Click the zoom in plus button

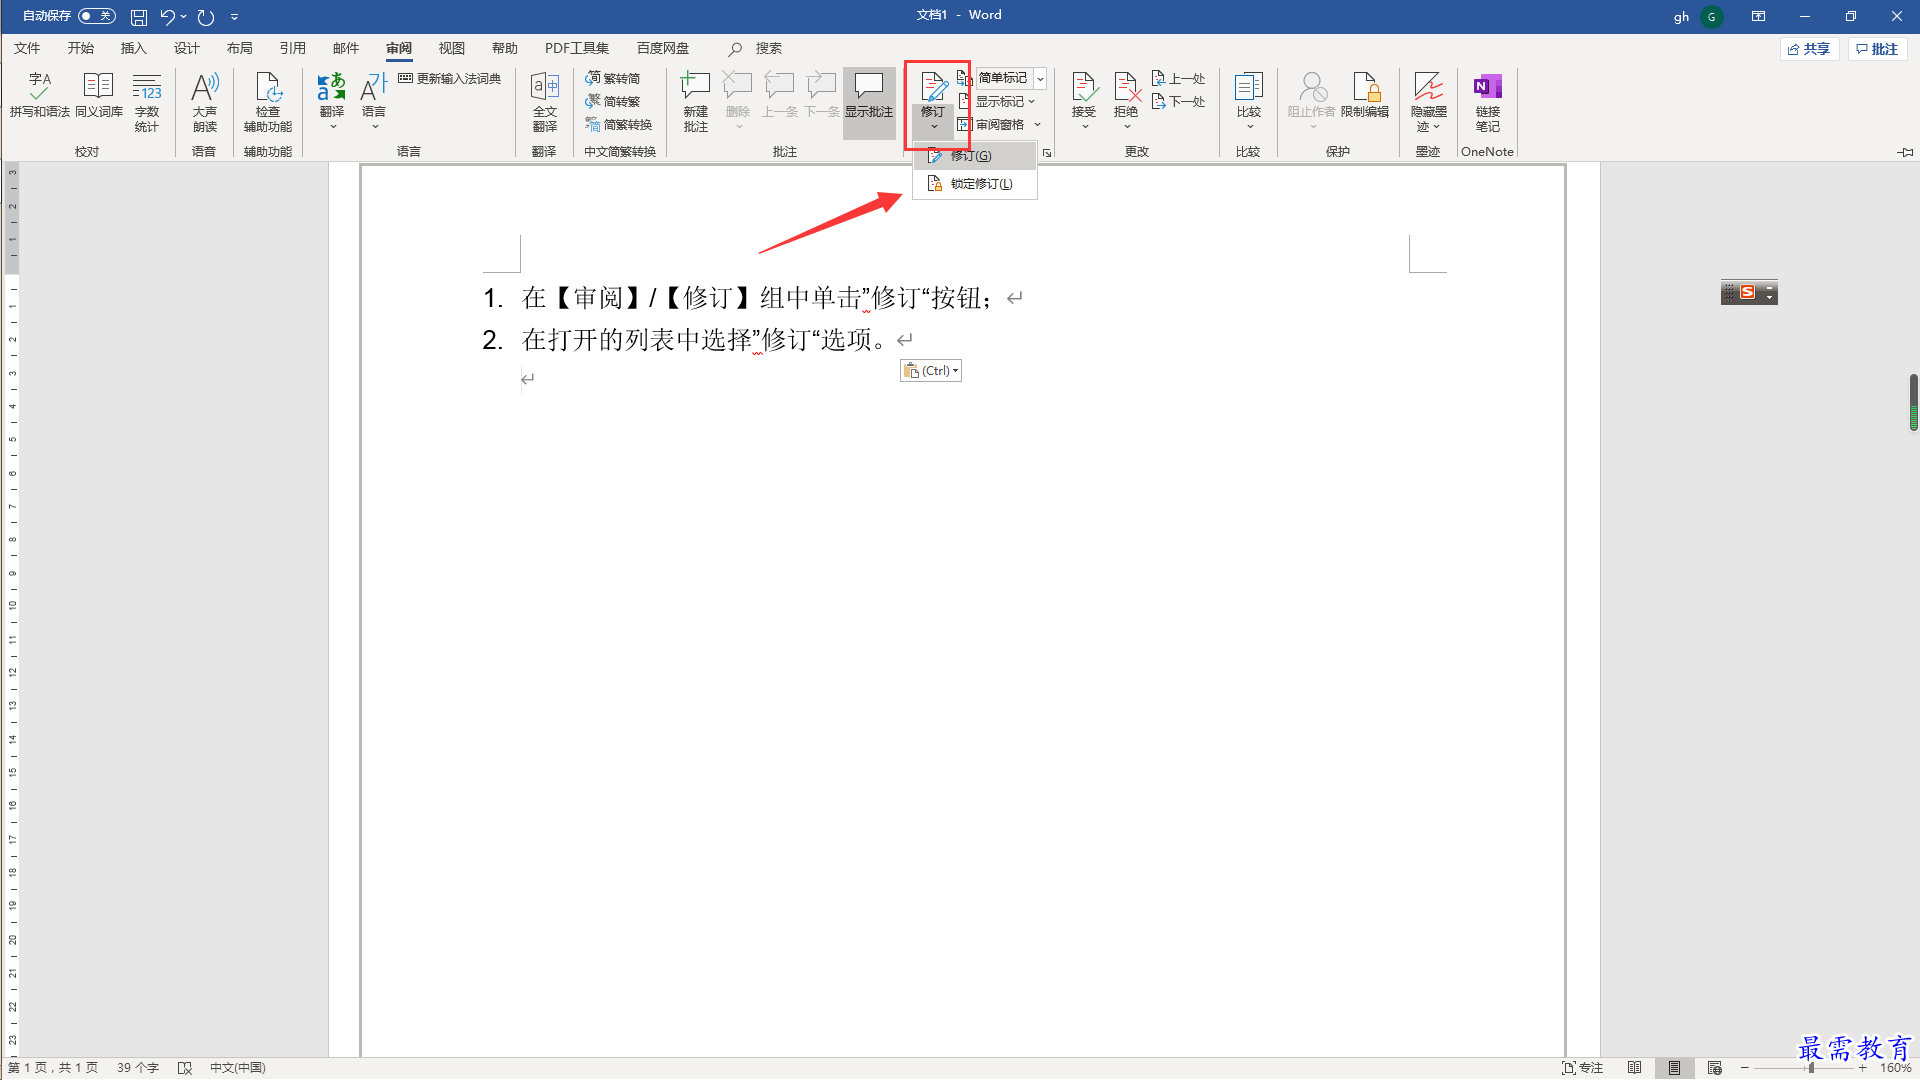tap(1862, 1068)
